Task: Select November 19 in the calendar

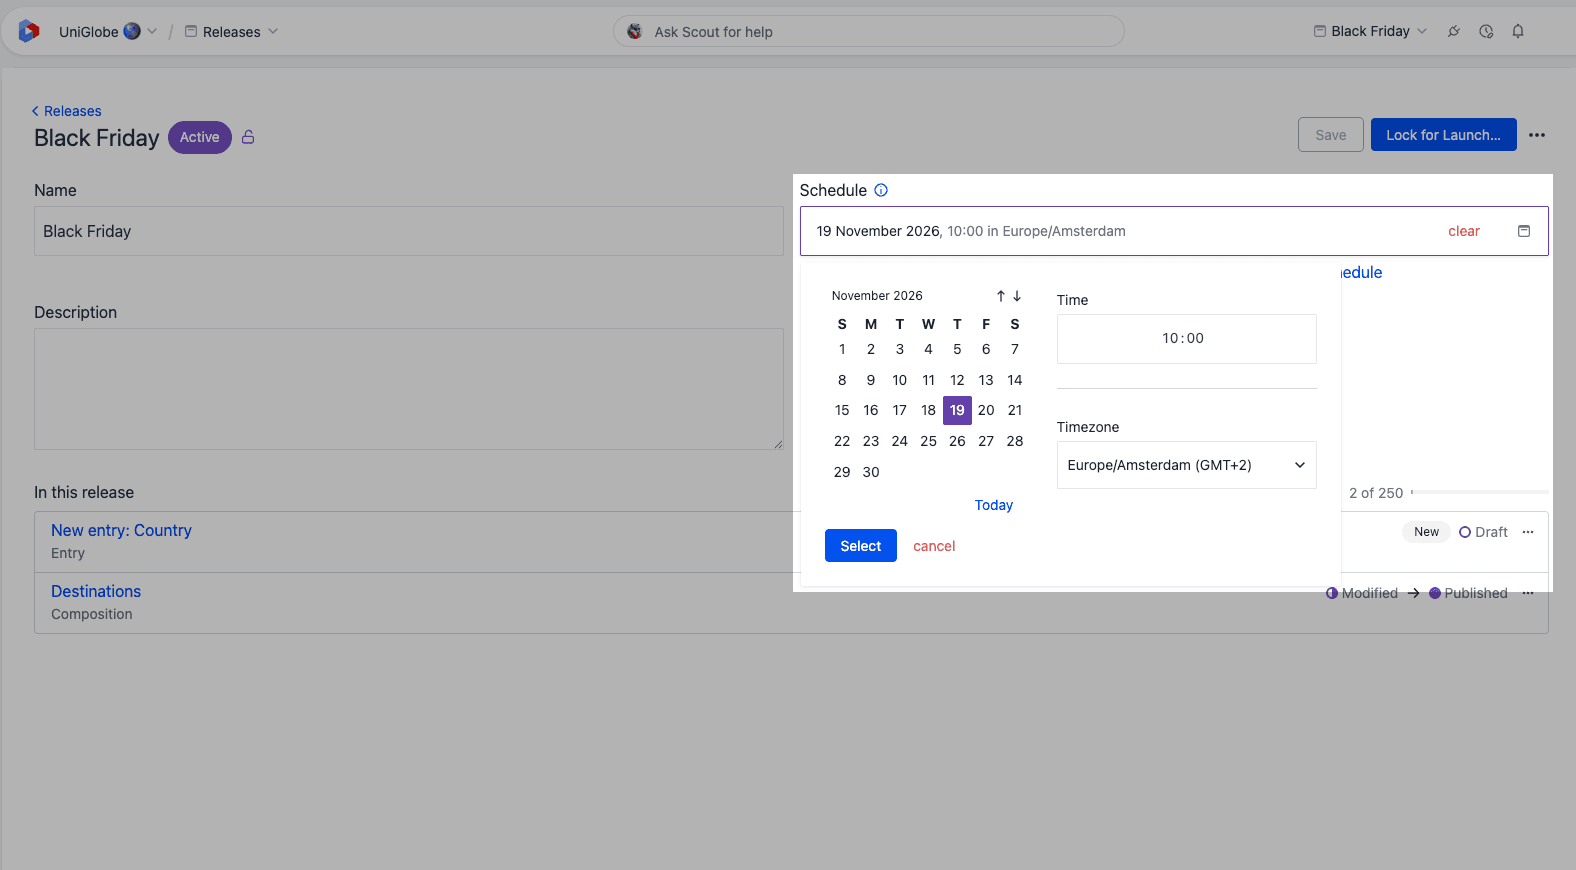Action: [x=957, y=410]
